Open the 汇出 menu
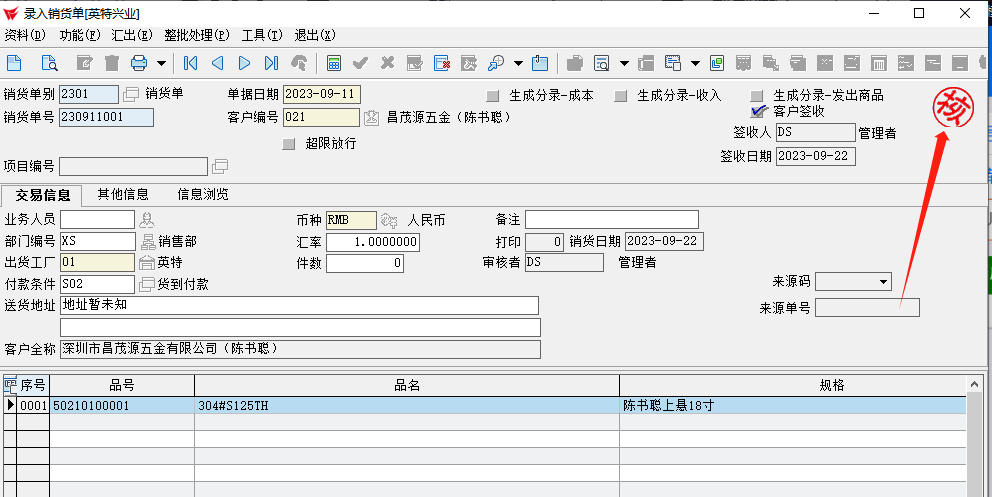The width and height of the screenshot is (992, 497). point(131,34)
